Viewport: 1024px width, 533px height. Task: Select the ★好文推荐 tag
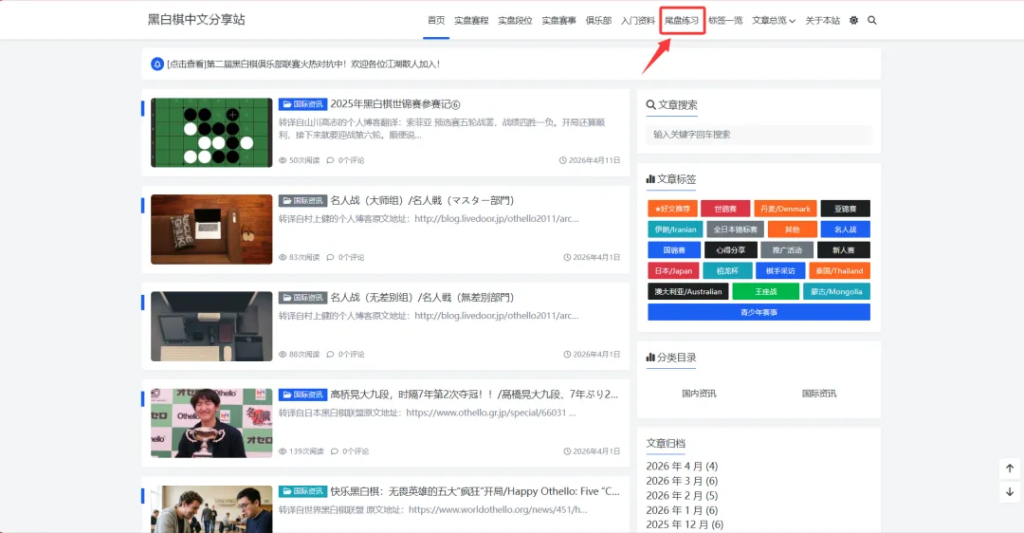tap(673, 209)
